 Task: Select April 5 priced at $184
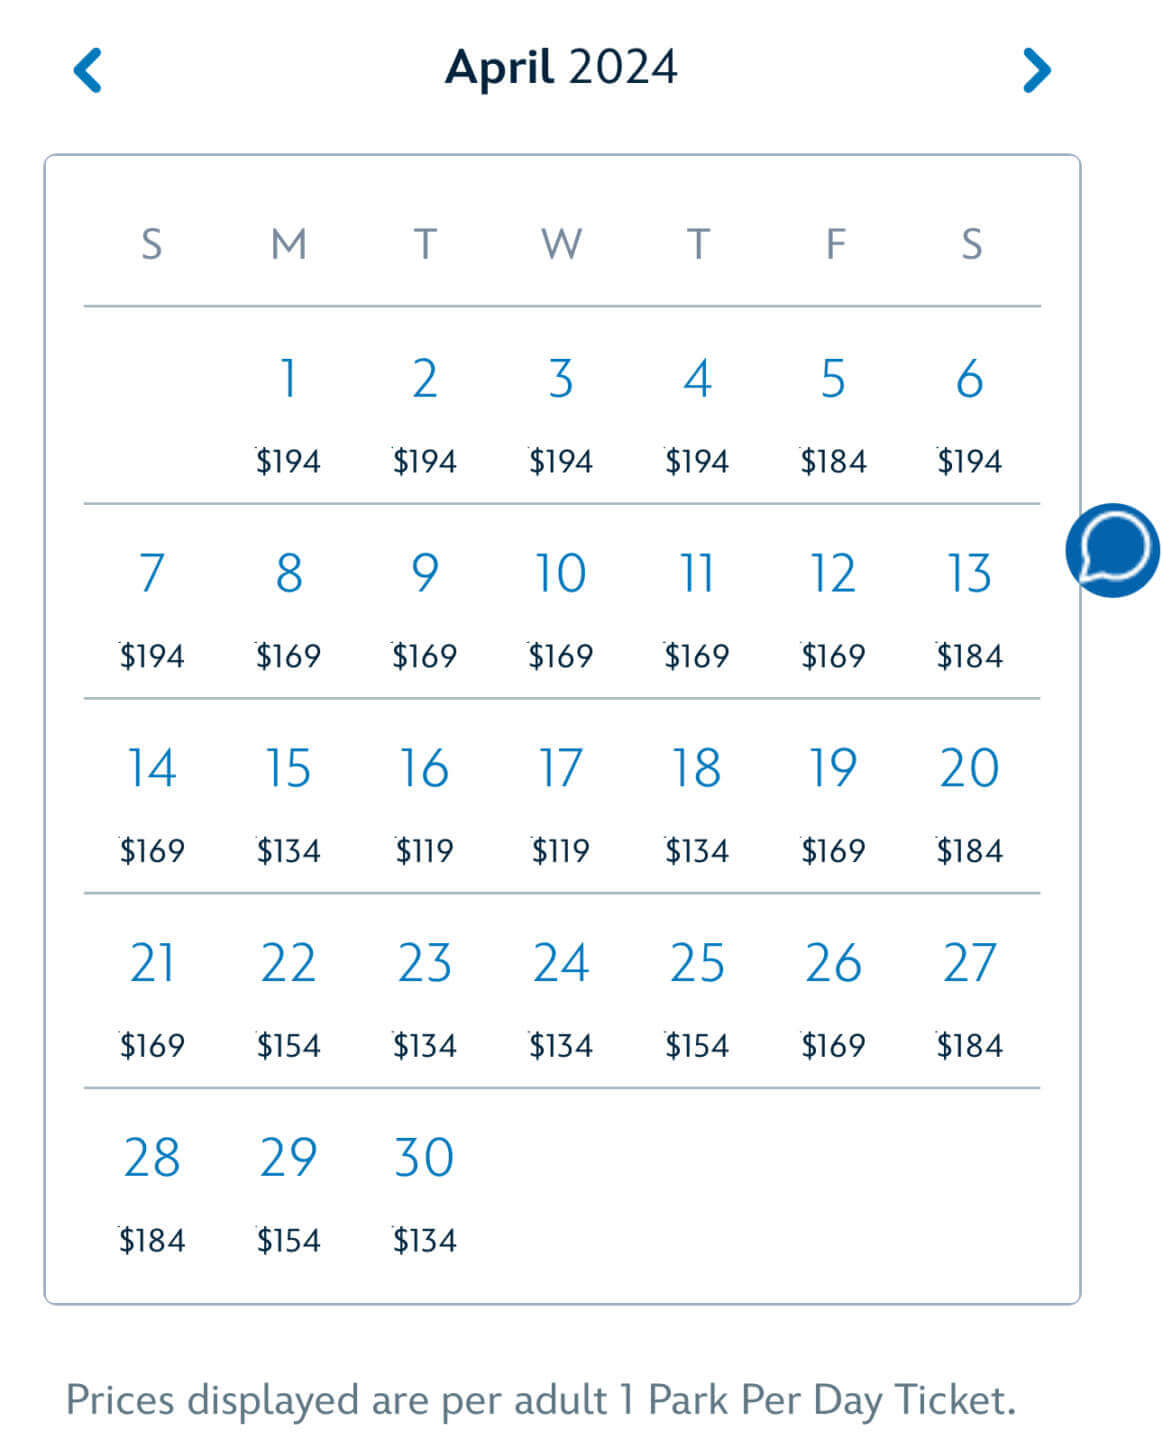(x=833, y=415)
